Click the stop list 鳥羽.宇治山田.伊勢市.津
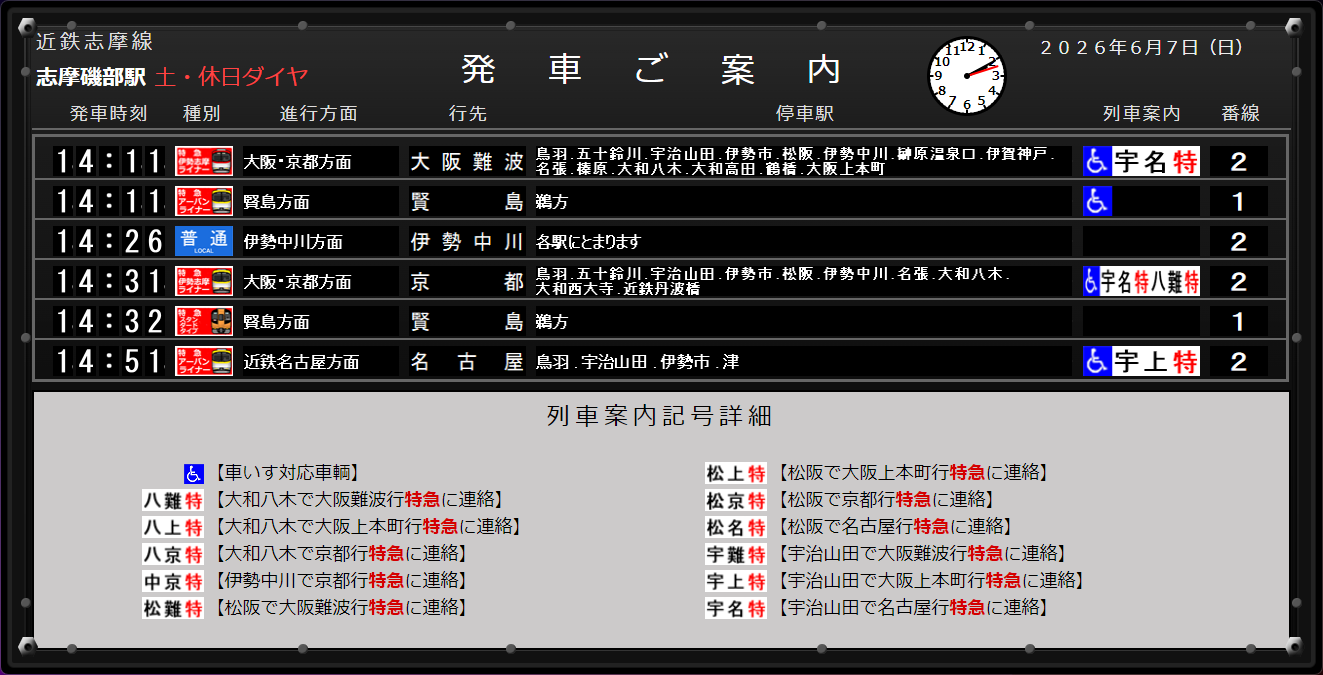Image resolution: width=1323 pixels, height=675 pixels. coord(638,362)
